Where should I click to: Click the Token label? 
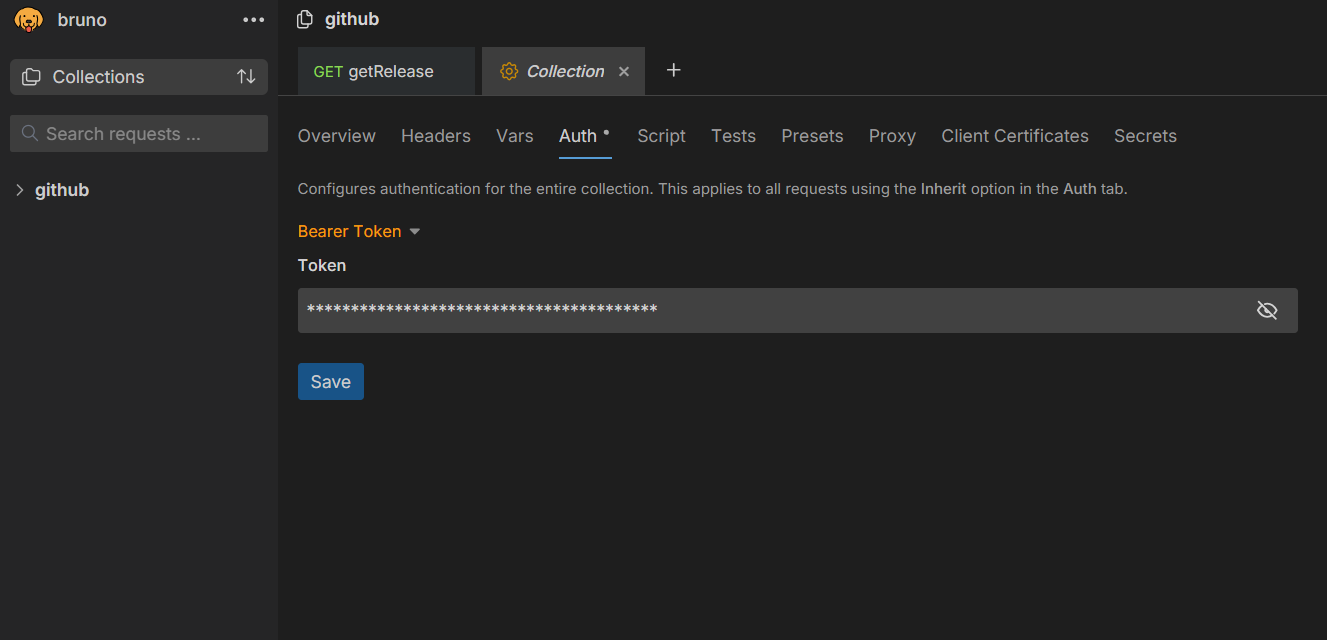point(322,265)
